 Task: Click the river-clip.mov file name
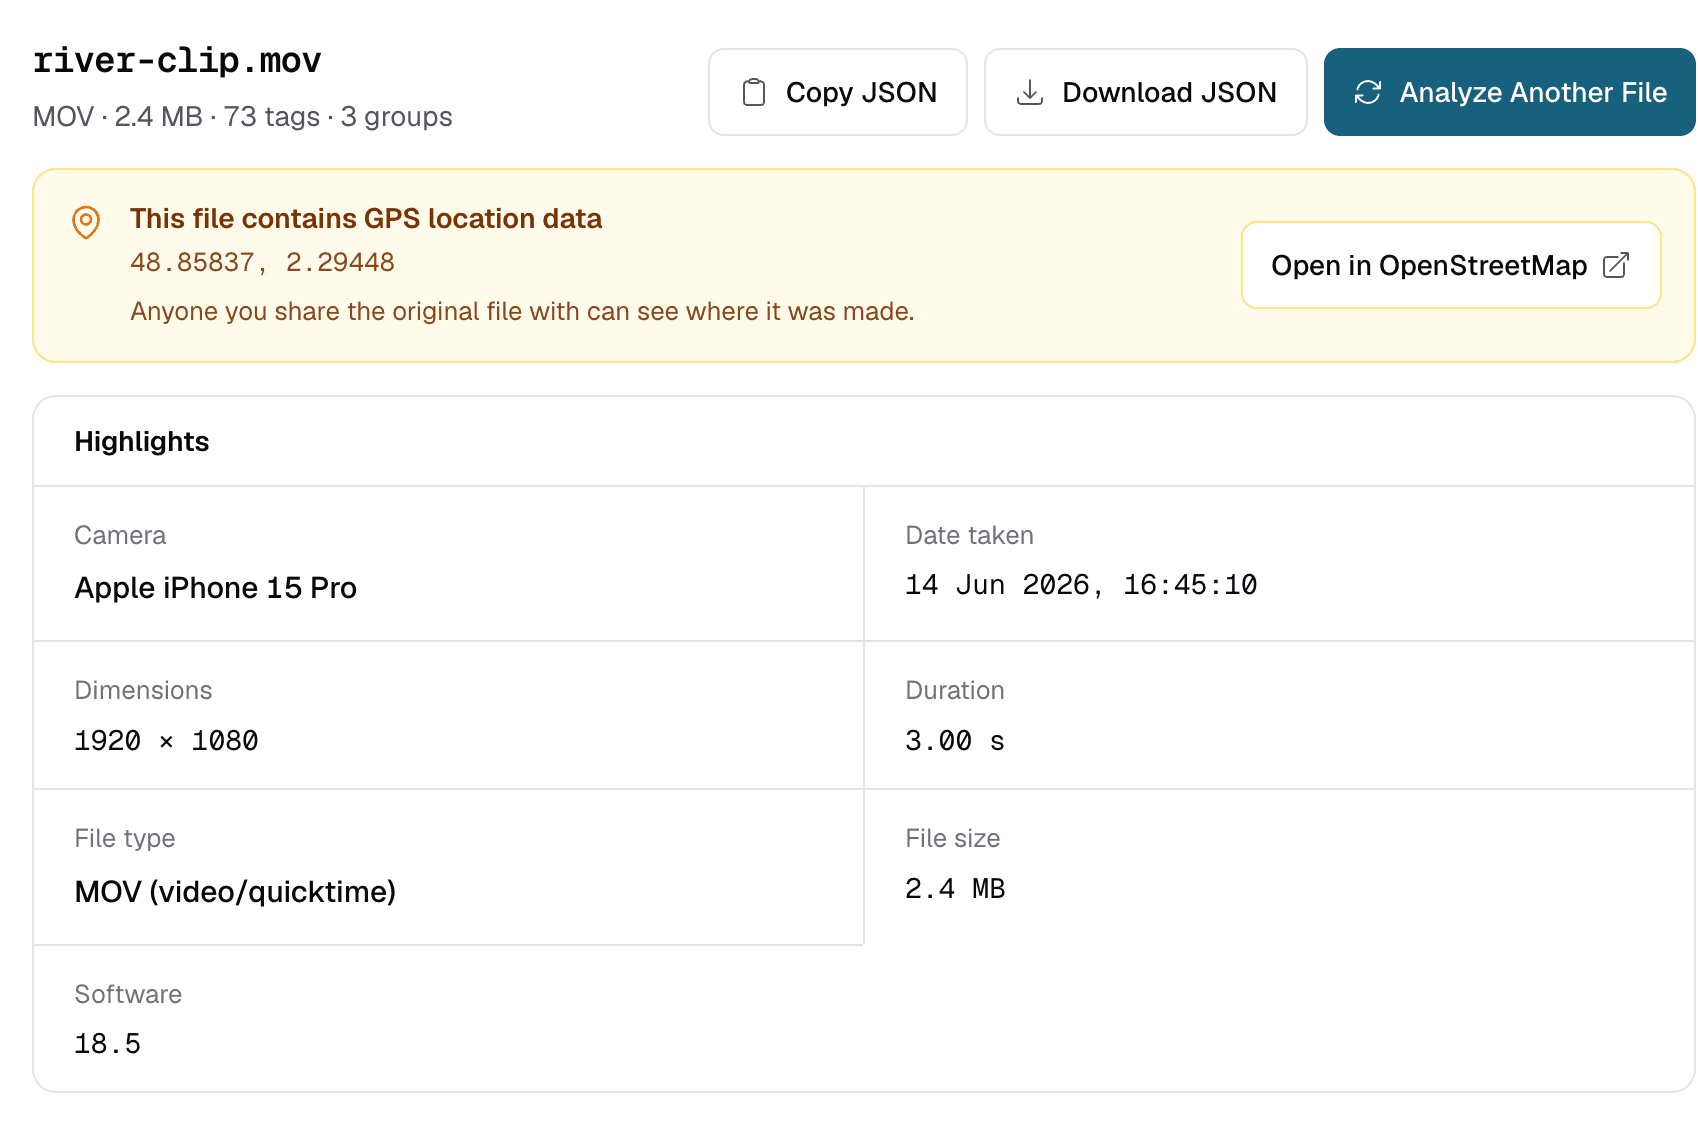point(177,61)
